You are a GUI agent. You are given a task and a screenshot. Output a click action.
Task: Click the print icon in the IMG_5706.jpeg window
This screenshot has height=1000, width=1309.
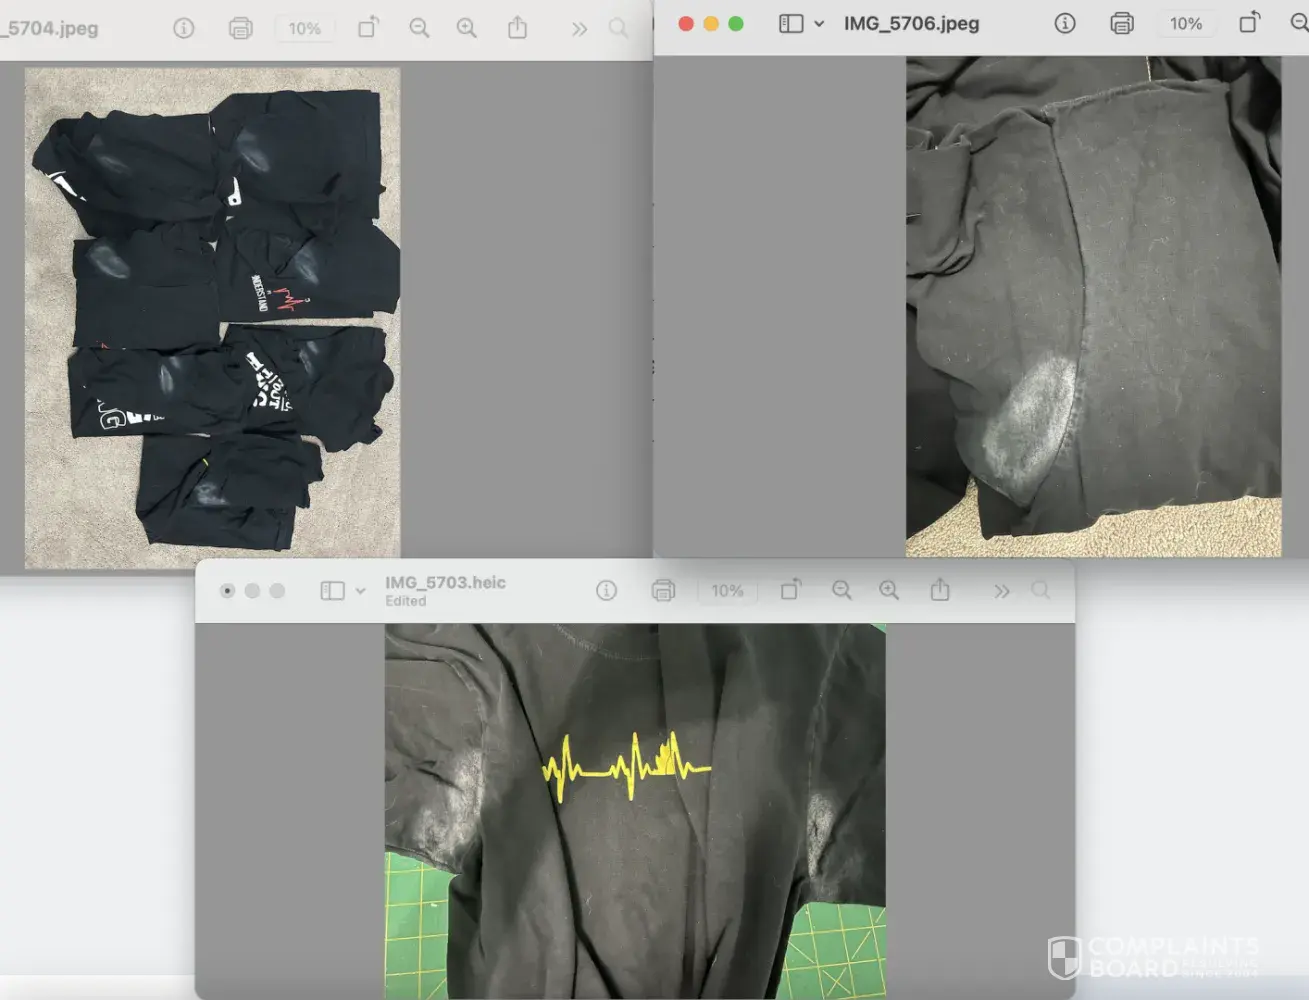(1122, 23)
